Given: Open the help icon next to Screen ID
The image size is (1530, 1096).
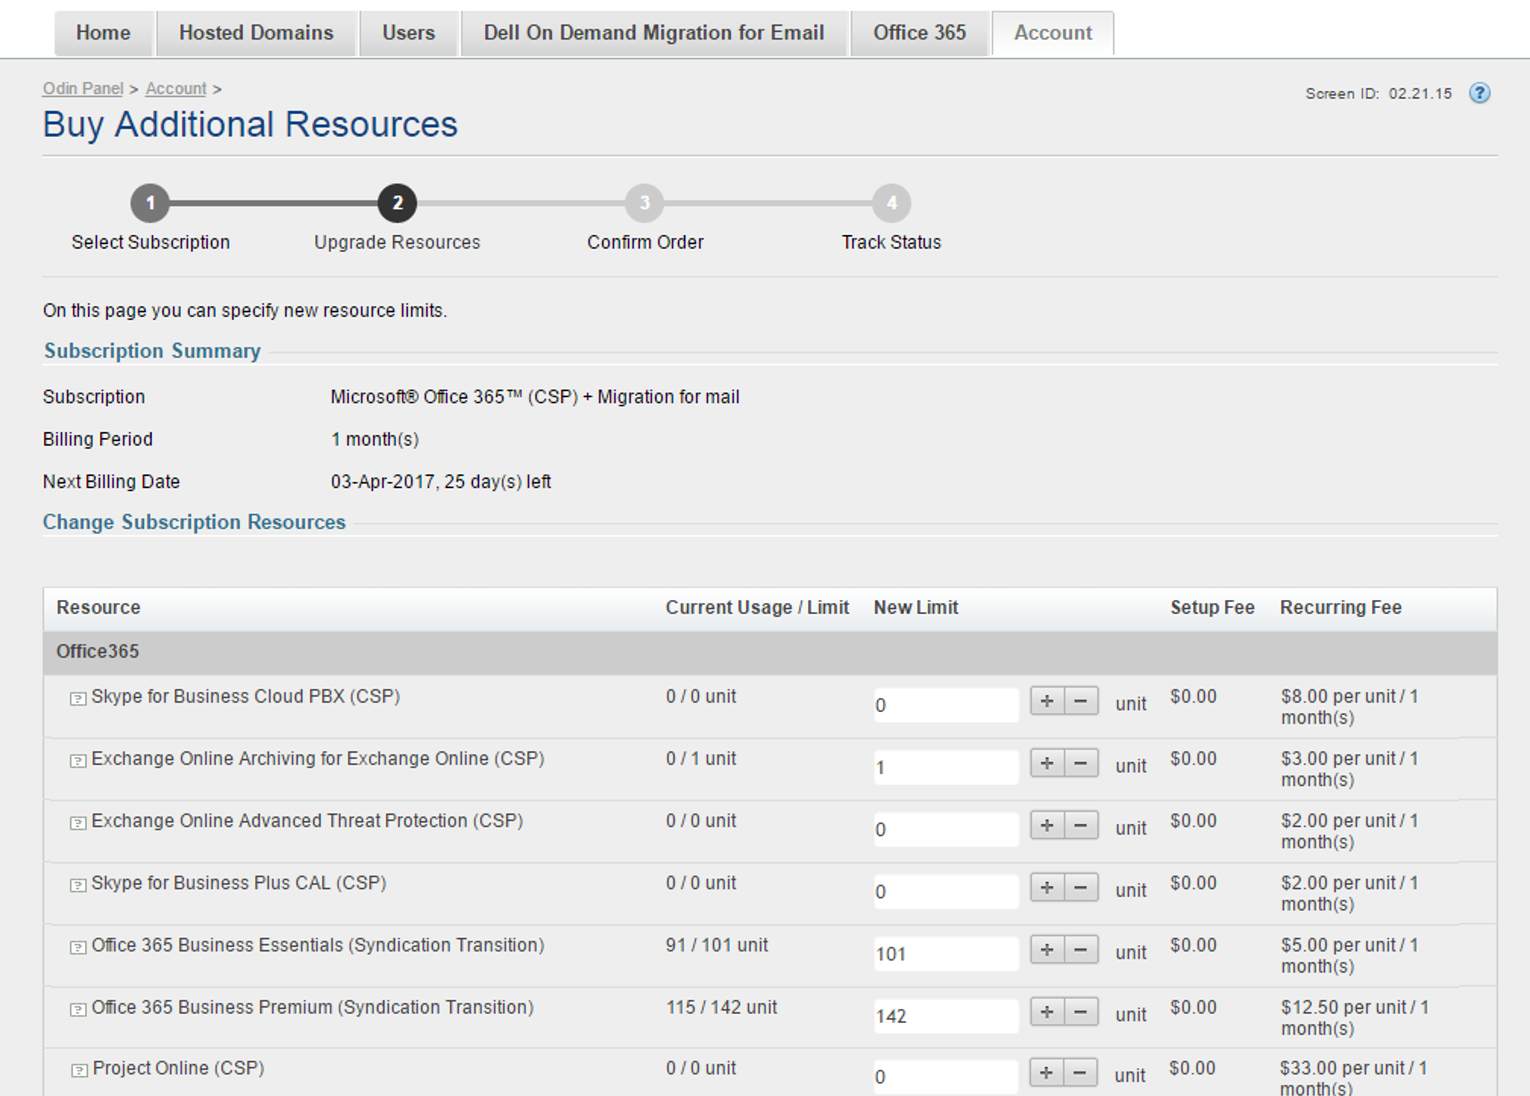Looking at the screenshot, I should click(1479, 93).
